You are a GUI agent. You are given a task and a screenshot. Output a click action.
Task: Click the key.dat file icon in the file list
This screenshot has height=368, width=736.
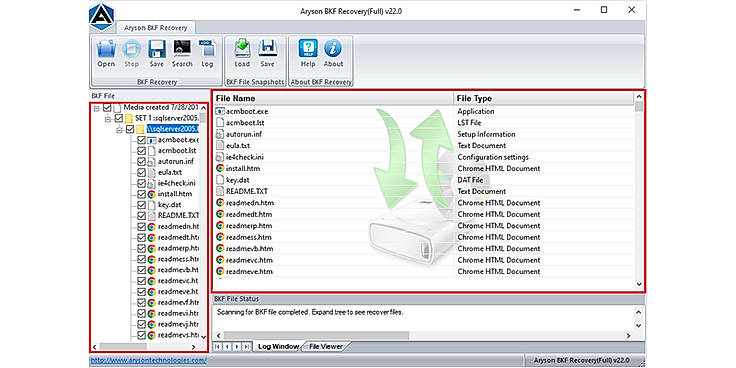point(220,180)
